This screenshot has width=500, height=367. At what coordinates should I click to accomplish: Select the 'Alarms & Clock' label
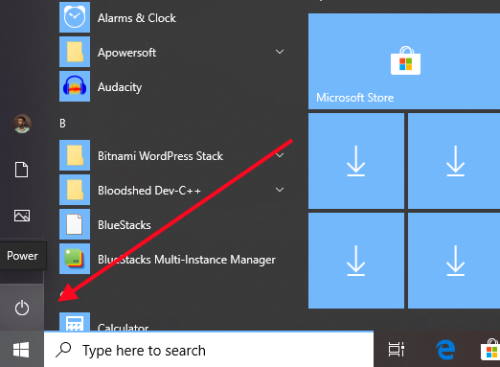tap(137, 18)
